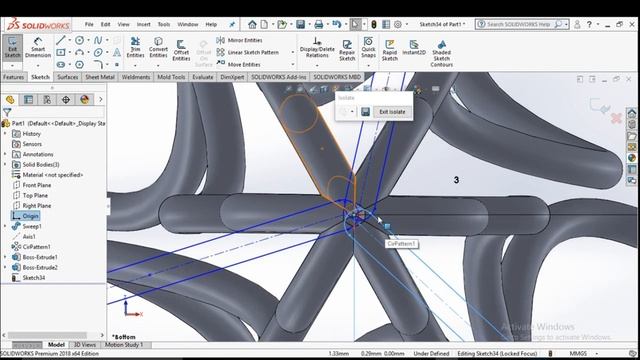Toggle Shaded Sketch Contours

pyautogui.click(x=441, y=53)
